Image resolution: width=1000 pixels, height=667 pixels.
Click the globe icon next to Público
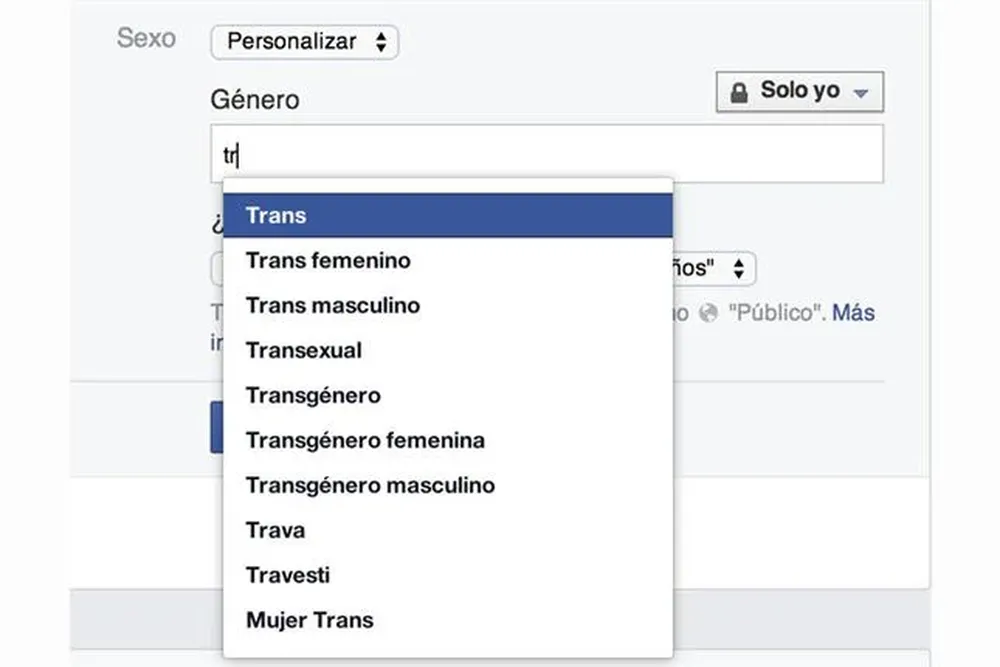tap(709, 313)
